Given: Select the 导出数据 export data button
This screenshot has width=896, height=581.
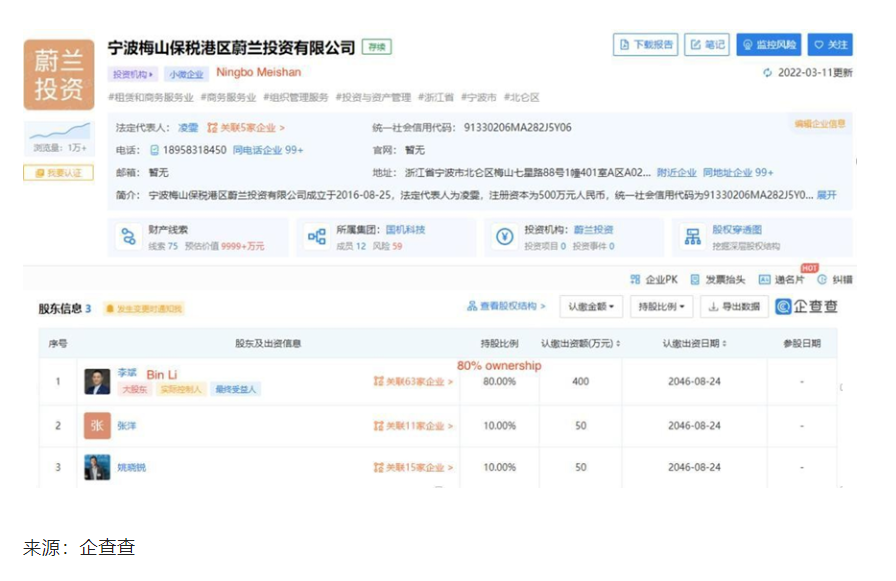Looking at the screenshot, I should [x=734, y=307].
